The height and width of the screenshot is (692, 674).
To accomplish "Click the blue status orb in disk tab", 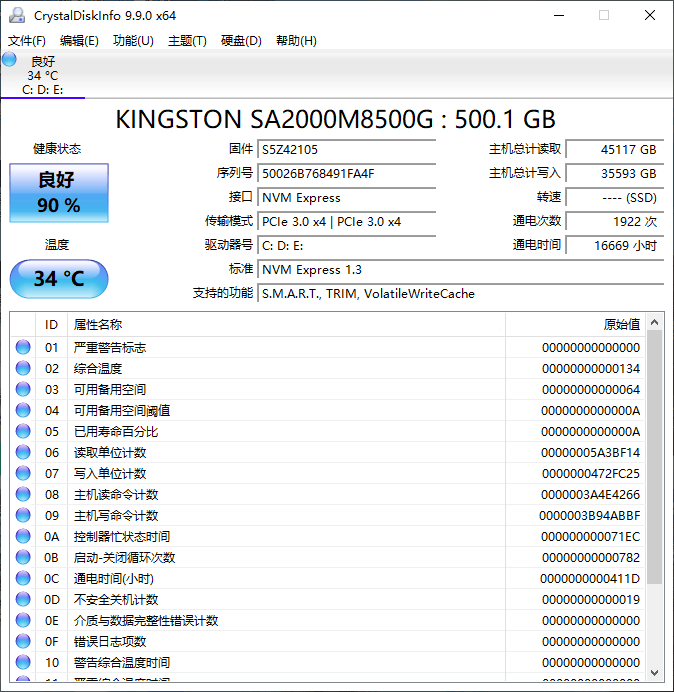I will [9, 59].
